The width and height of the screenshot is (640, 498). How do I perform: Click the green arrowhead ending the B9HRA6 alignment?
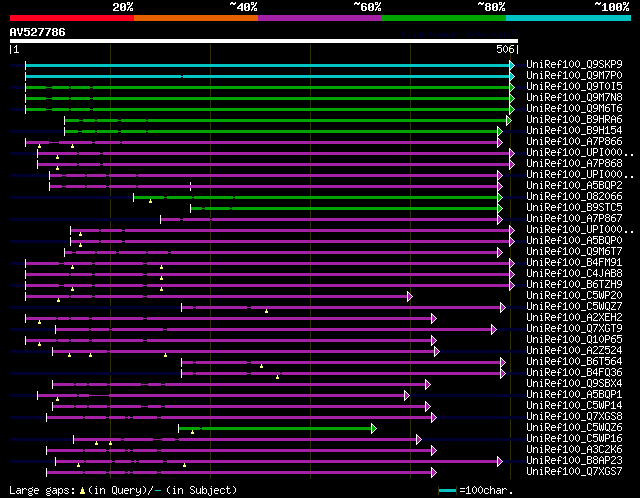point(512,120)
